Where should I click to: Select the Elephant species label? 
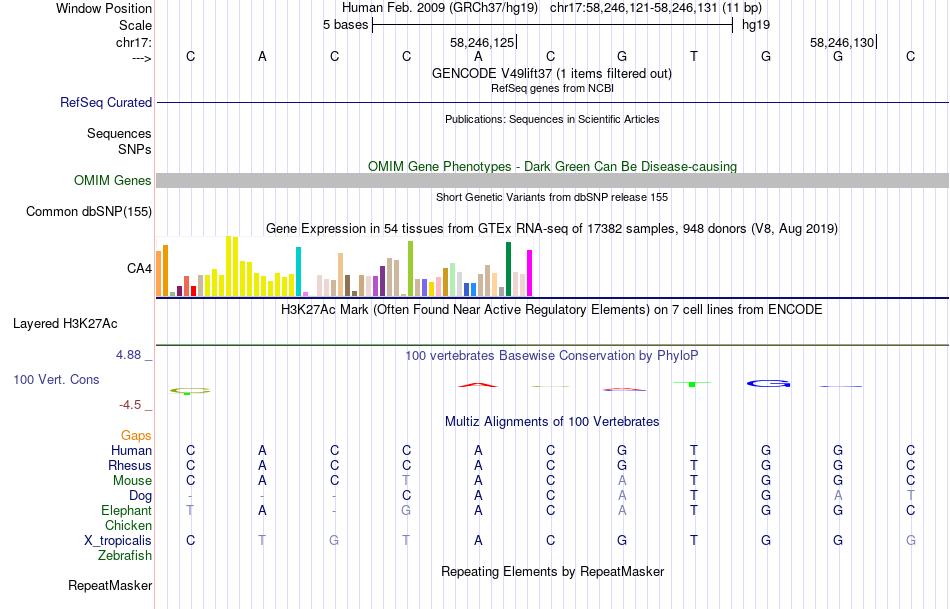tap(126, 510)
